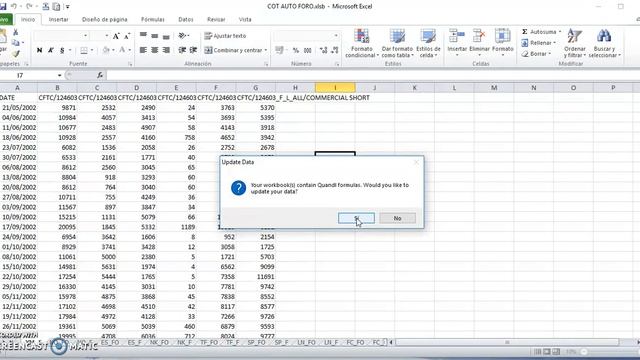Open the Revisar tab

pos(216,19)
